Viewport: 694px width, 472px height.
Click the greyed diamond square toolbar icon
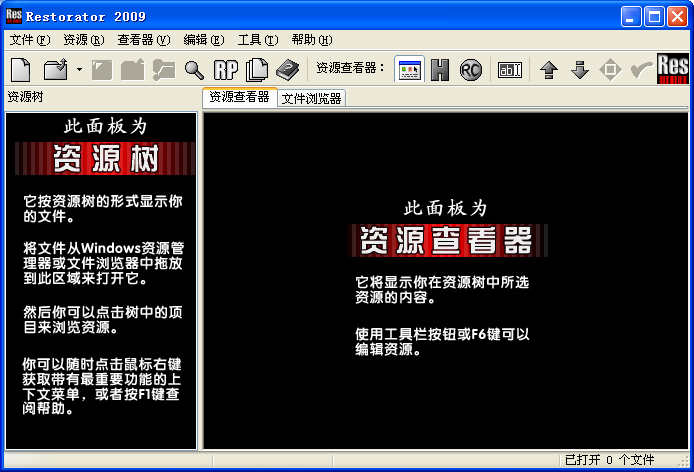click(x=610, y=70)
